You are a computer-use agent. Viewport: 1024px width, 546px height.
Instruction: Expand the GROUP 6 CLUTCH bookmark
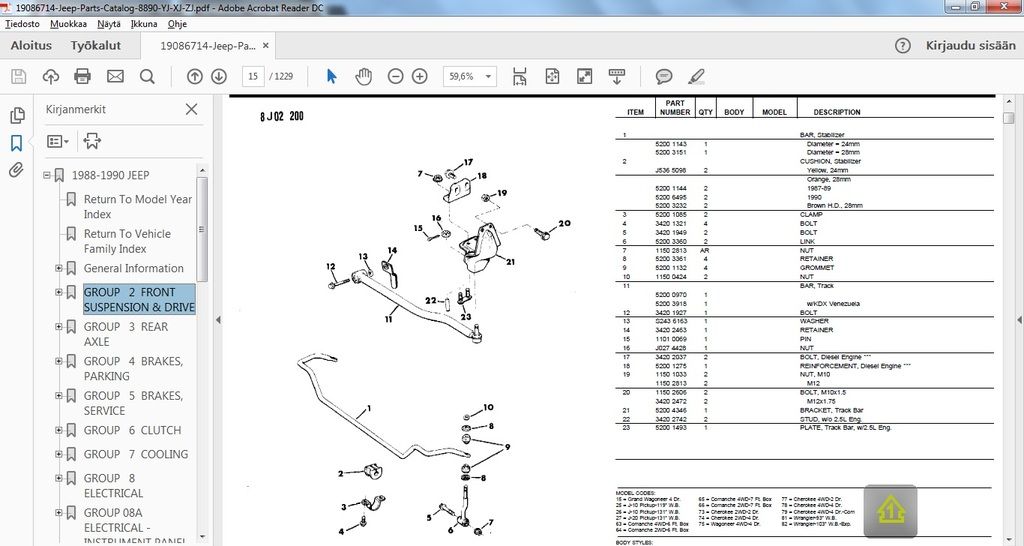click(59, 430)
